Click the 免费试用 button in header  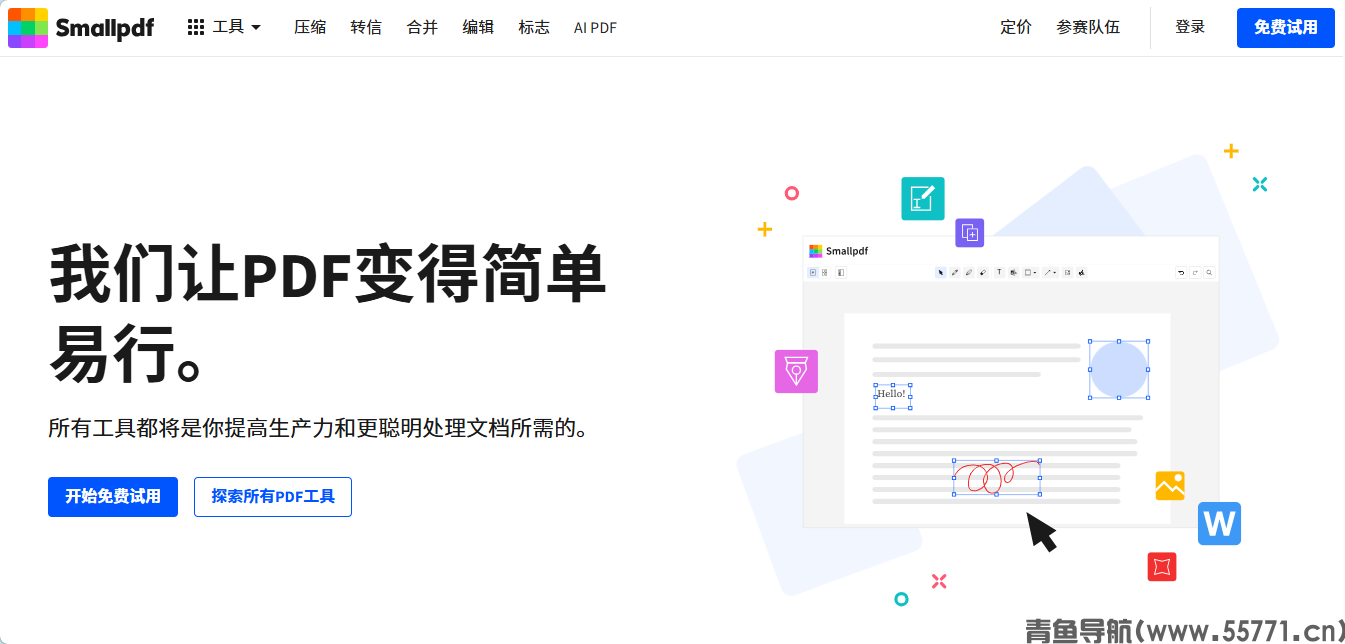coord(1286,28)
